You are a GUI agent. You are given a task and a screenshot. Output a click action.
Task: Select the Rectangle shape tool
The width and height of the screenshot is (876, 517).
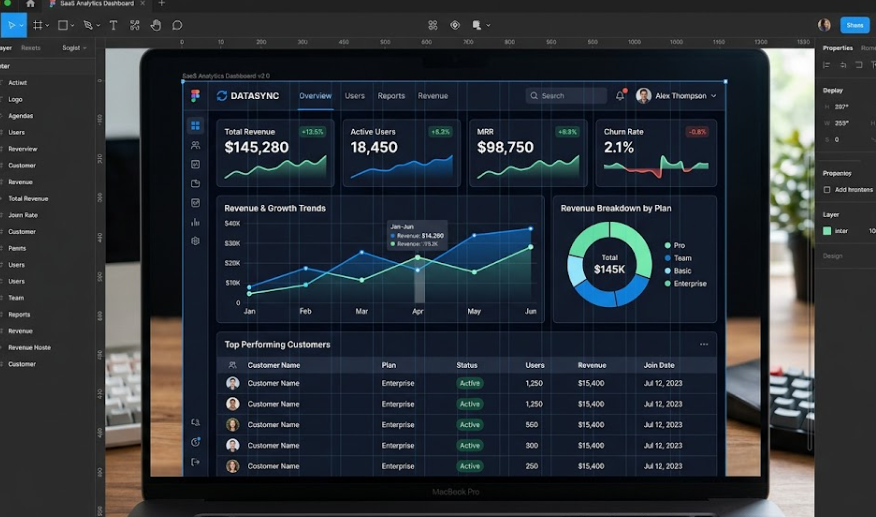pos(63,25)
